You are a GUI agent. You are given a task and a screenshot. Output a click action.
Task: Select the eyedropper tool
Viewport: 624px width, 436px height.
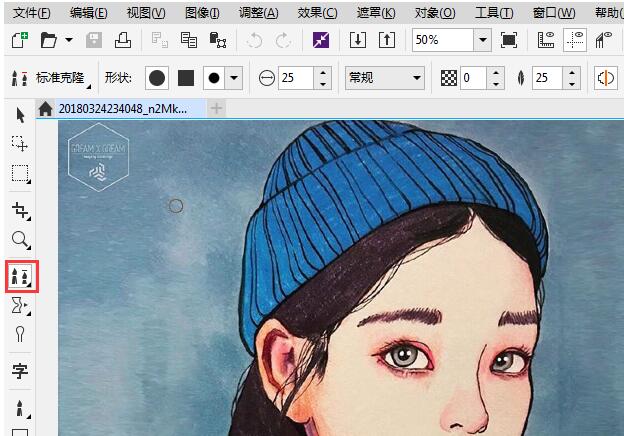[20, 334]
